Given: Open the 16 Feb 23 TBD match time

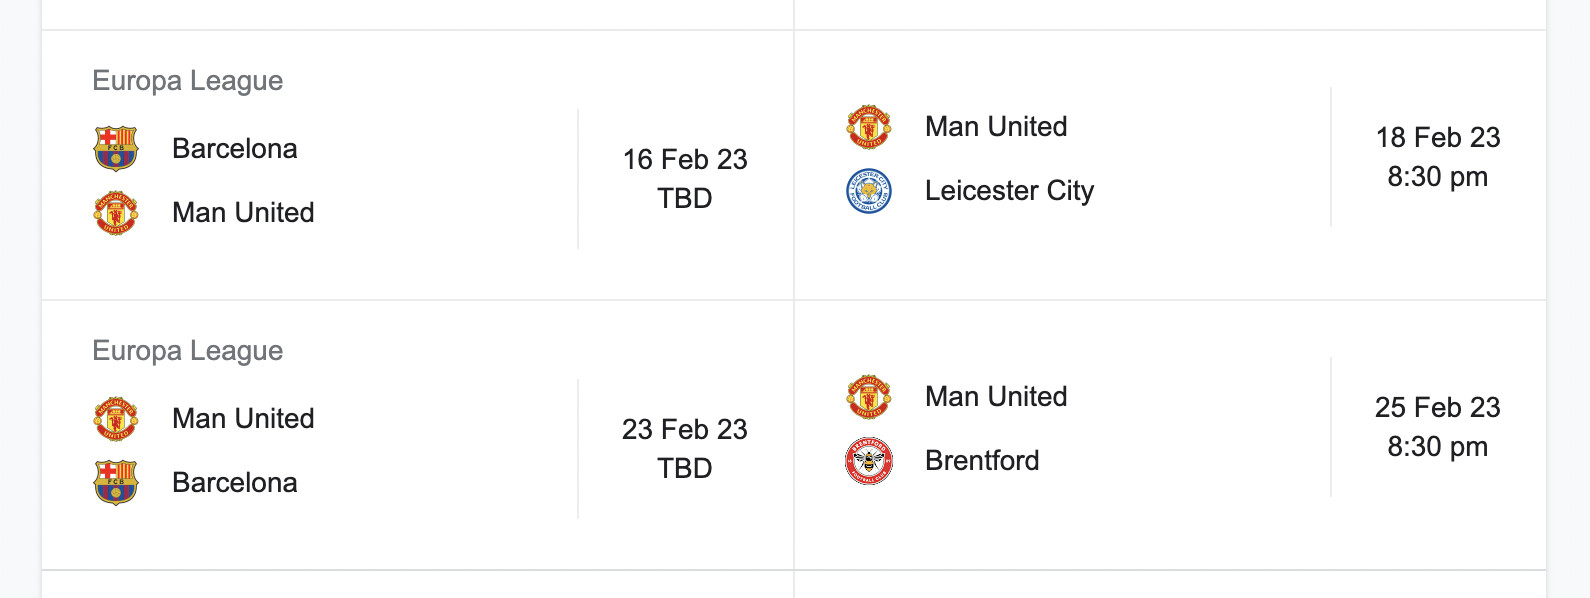Looking at the screenshot, I should 685,179.
